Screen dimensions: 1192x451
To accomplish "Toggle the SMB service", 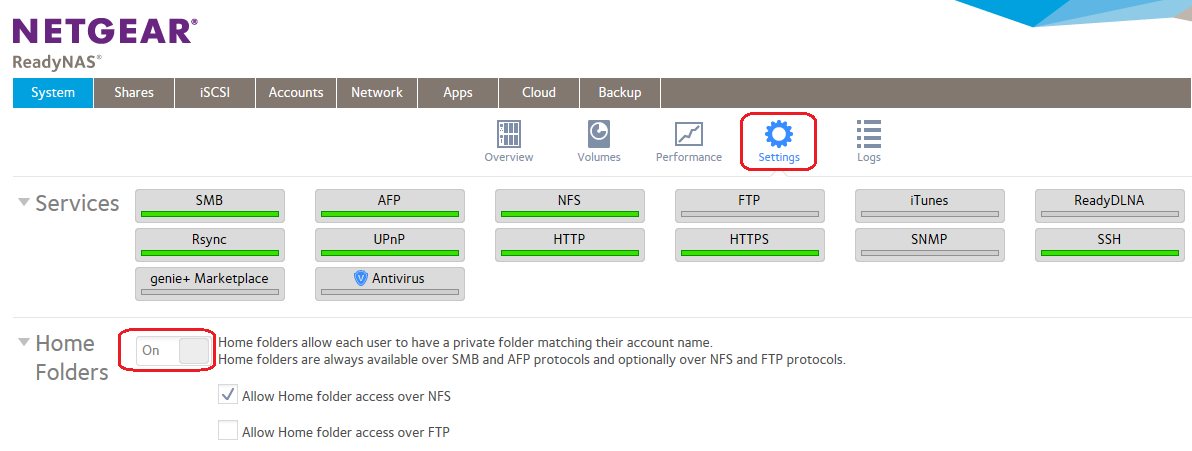I will [210, 205].
